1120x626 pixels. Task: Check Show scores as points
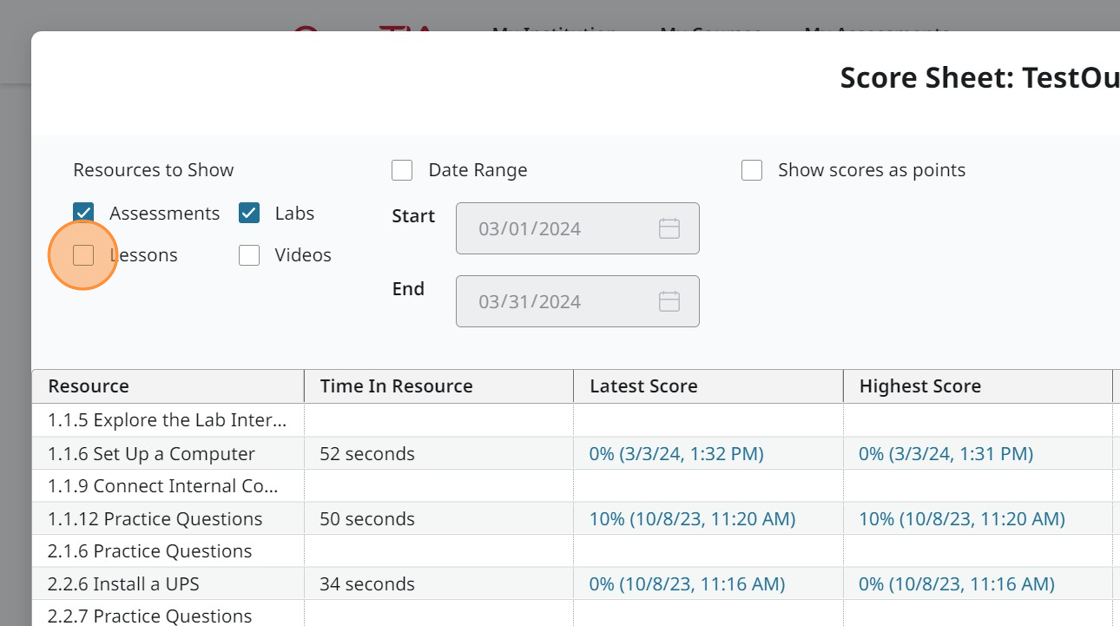752,170
